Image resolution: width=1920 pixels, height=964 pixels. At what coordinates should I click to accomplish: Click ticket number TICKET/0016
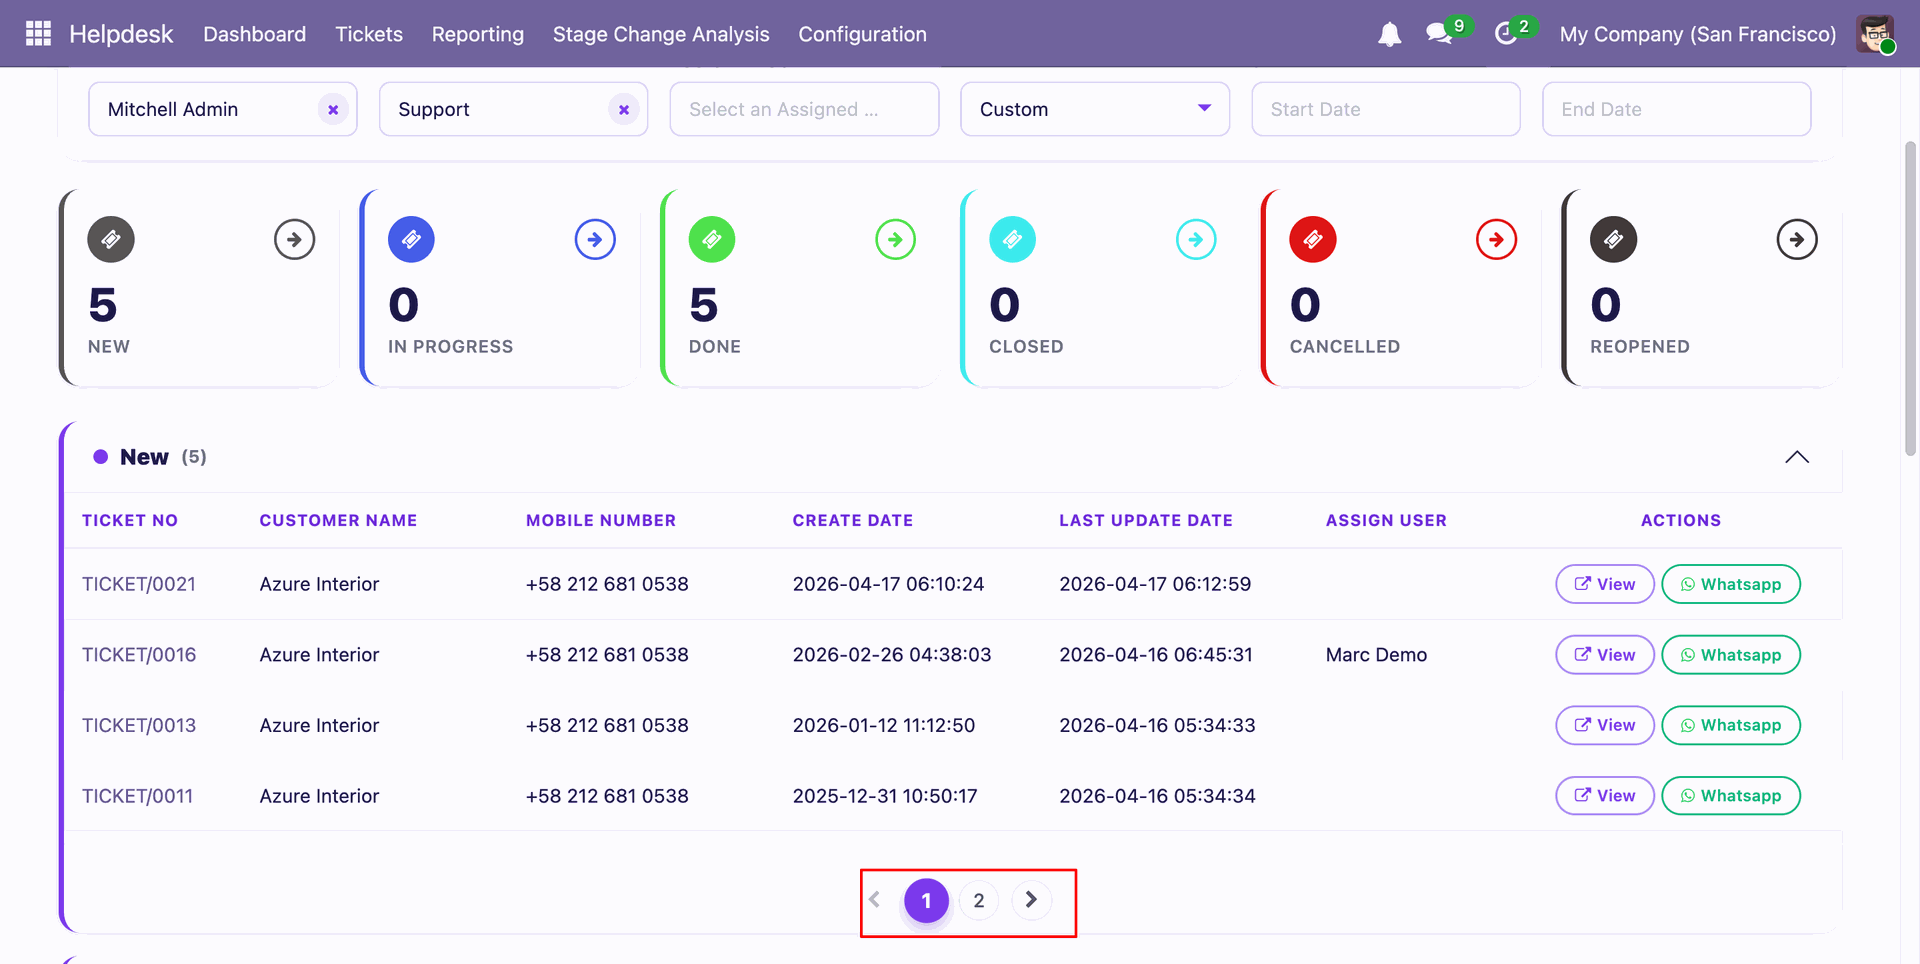[139, 655]
